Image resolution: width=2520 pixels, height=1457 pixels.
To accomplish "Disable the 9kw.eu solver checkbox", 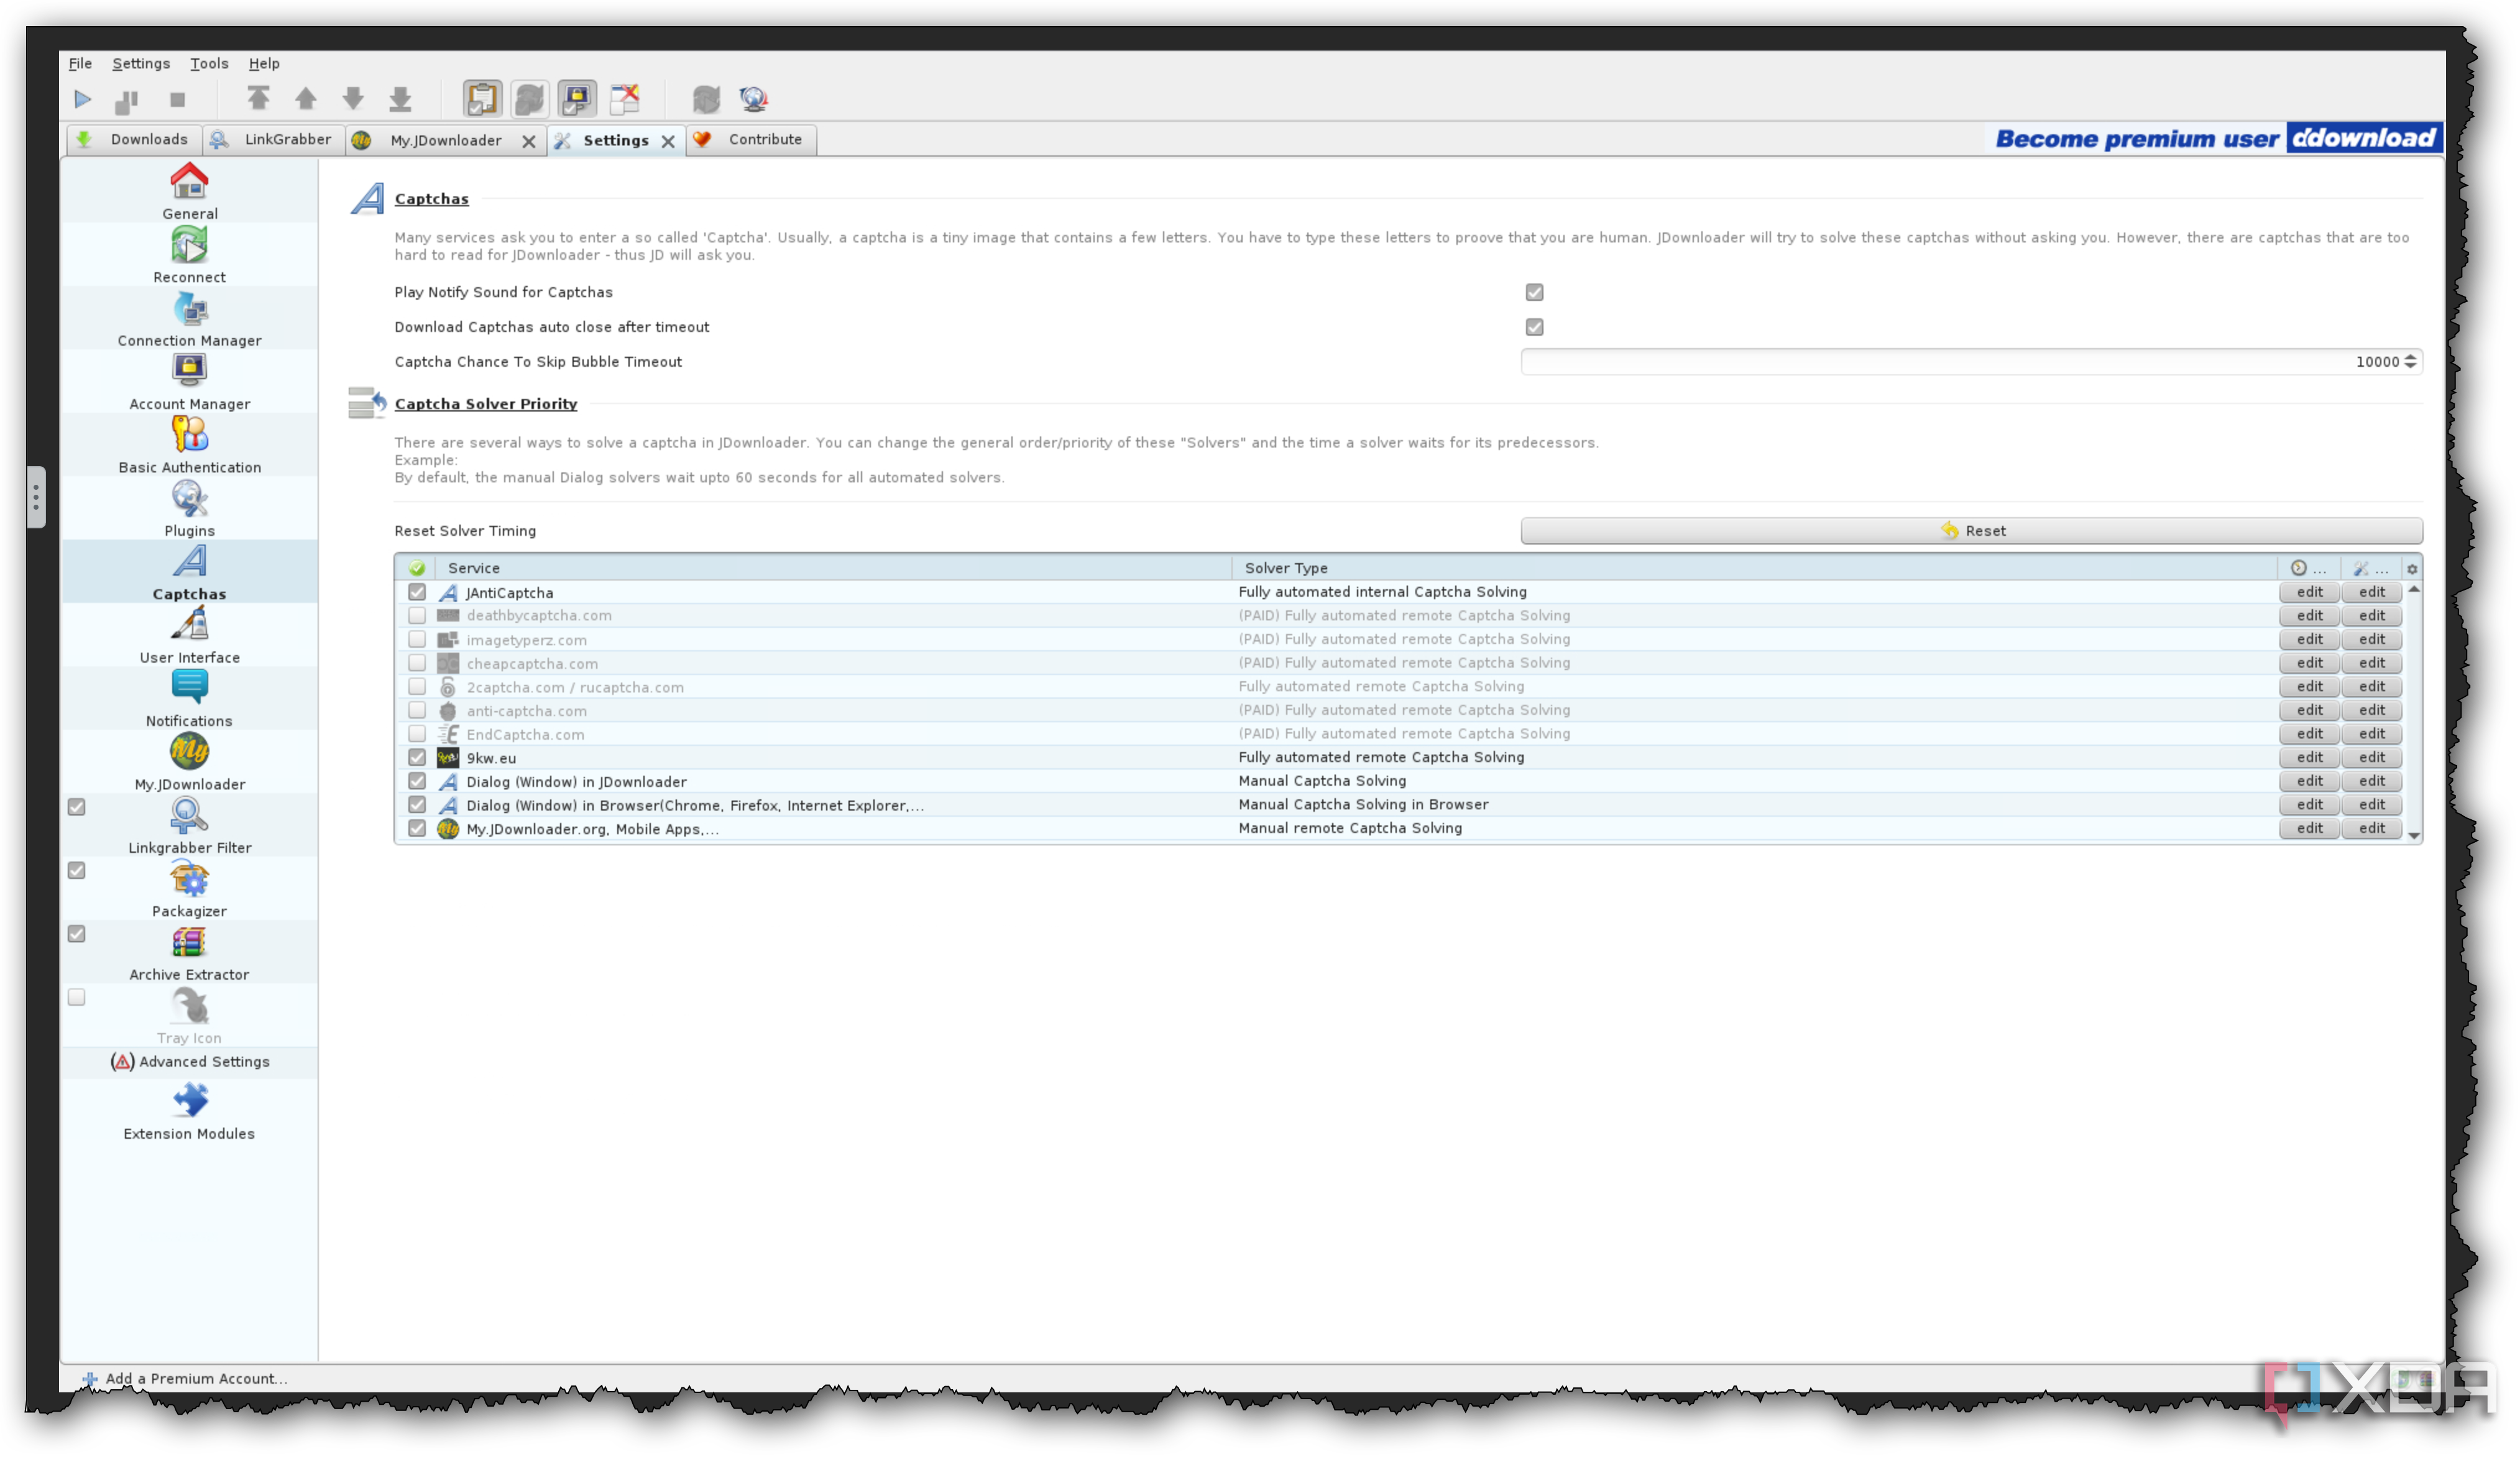I will (x=417, y=758).
